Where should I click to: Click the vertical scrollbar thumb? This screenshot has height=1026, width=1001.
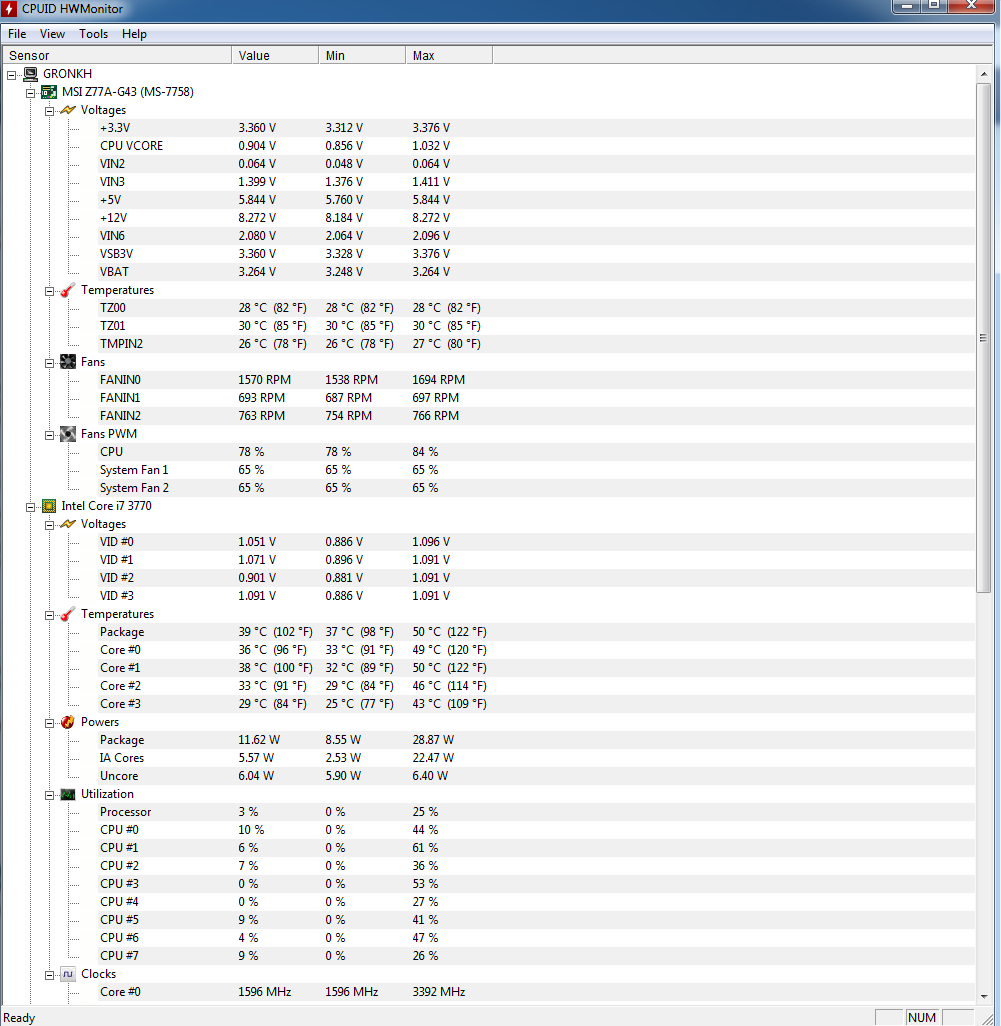pyautogui.click(x=984, y=338)
